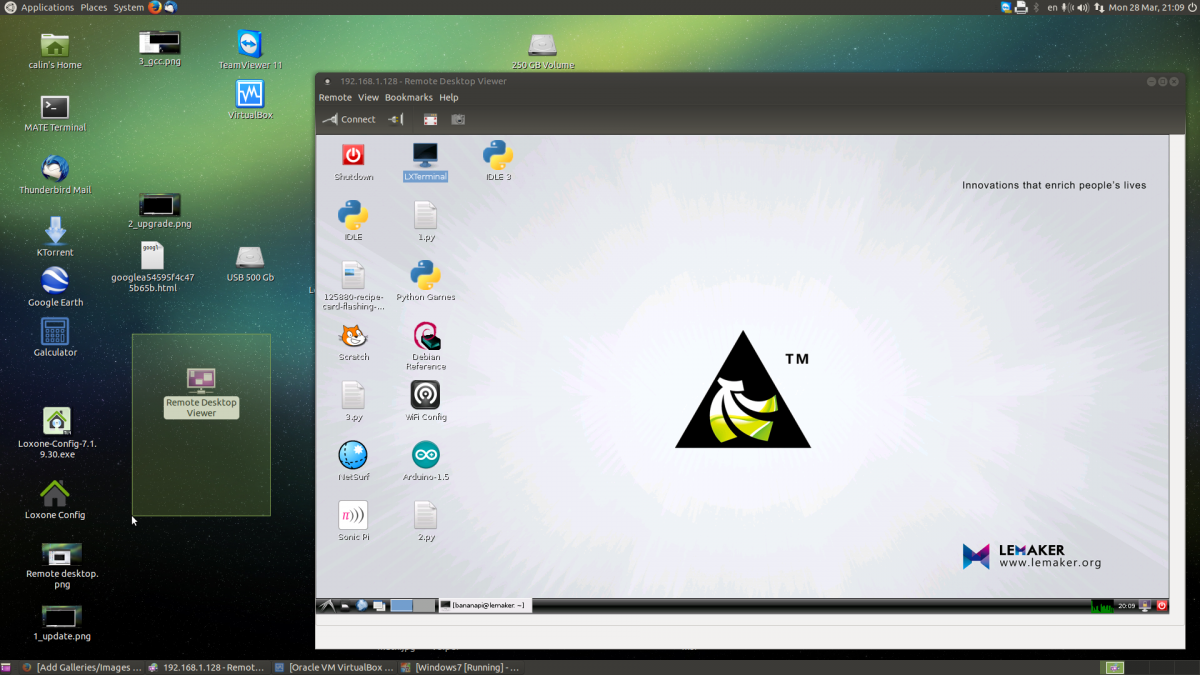Viewport: 1200px width, 675px height.
Task: Select the Shutdown icon on remote desktop
Action: click(353, 156)
